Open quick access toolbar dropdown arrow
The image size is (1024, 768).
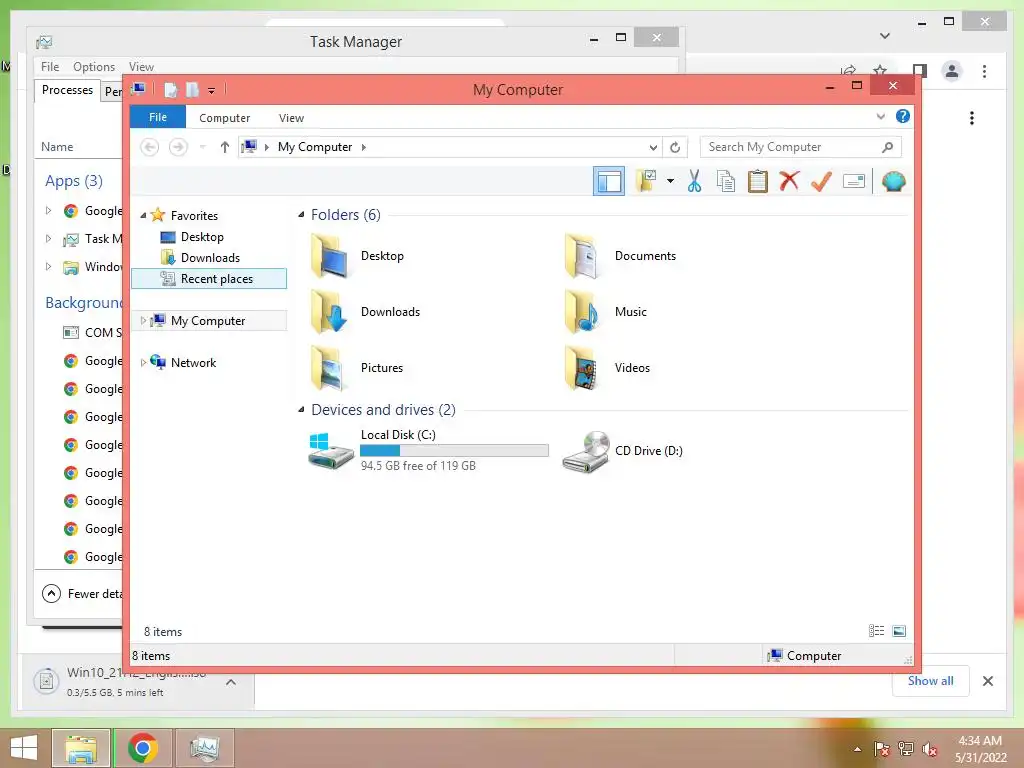click(x=212, y=91)
